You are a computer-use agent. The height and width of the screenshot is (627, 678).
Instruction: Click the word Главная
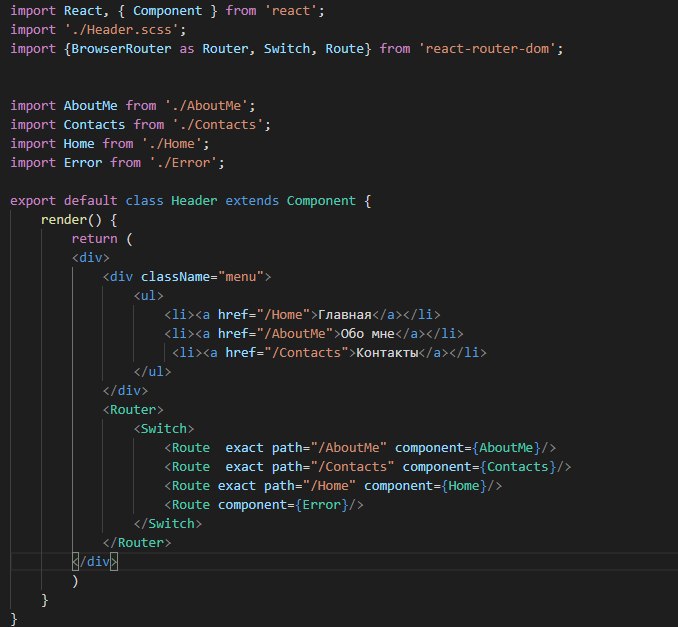[x=345, y=315]
